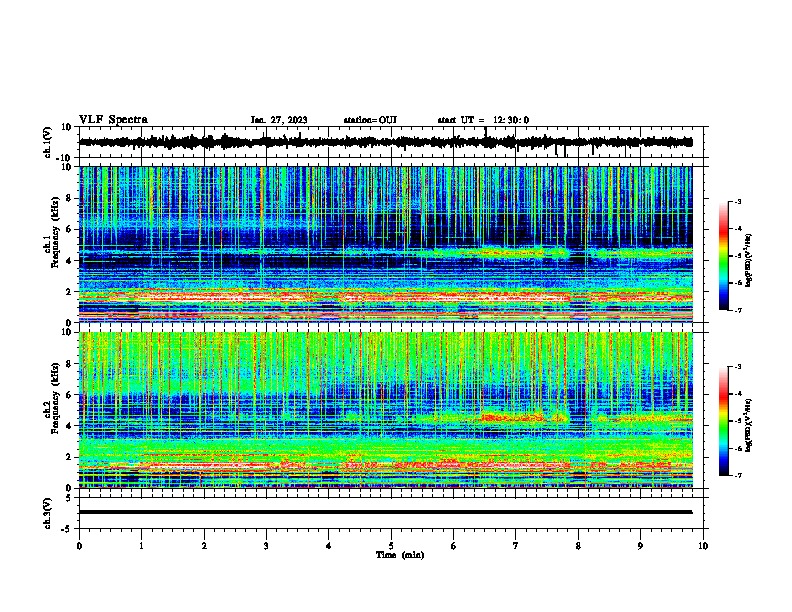The width and height of the screenshot is (792, 612).
Task: Click the "ch.3(V)" axis label
Action: pos(48,513)
